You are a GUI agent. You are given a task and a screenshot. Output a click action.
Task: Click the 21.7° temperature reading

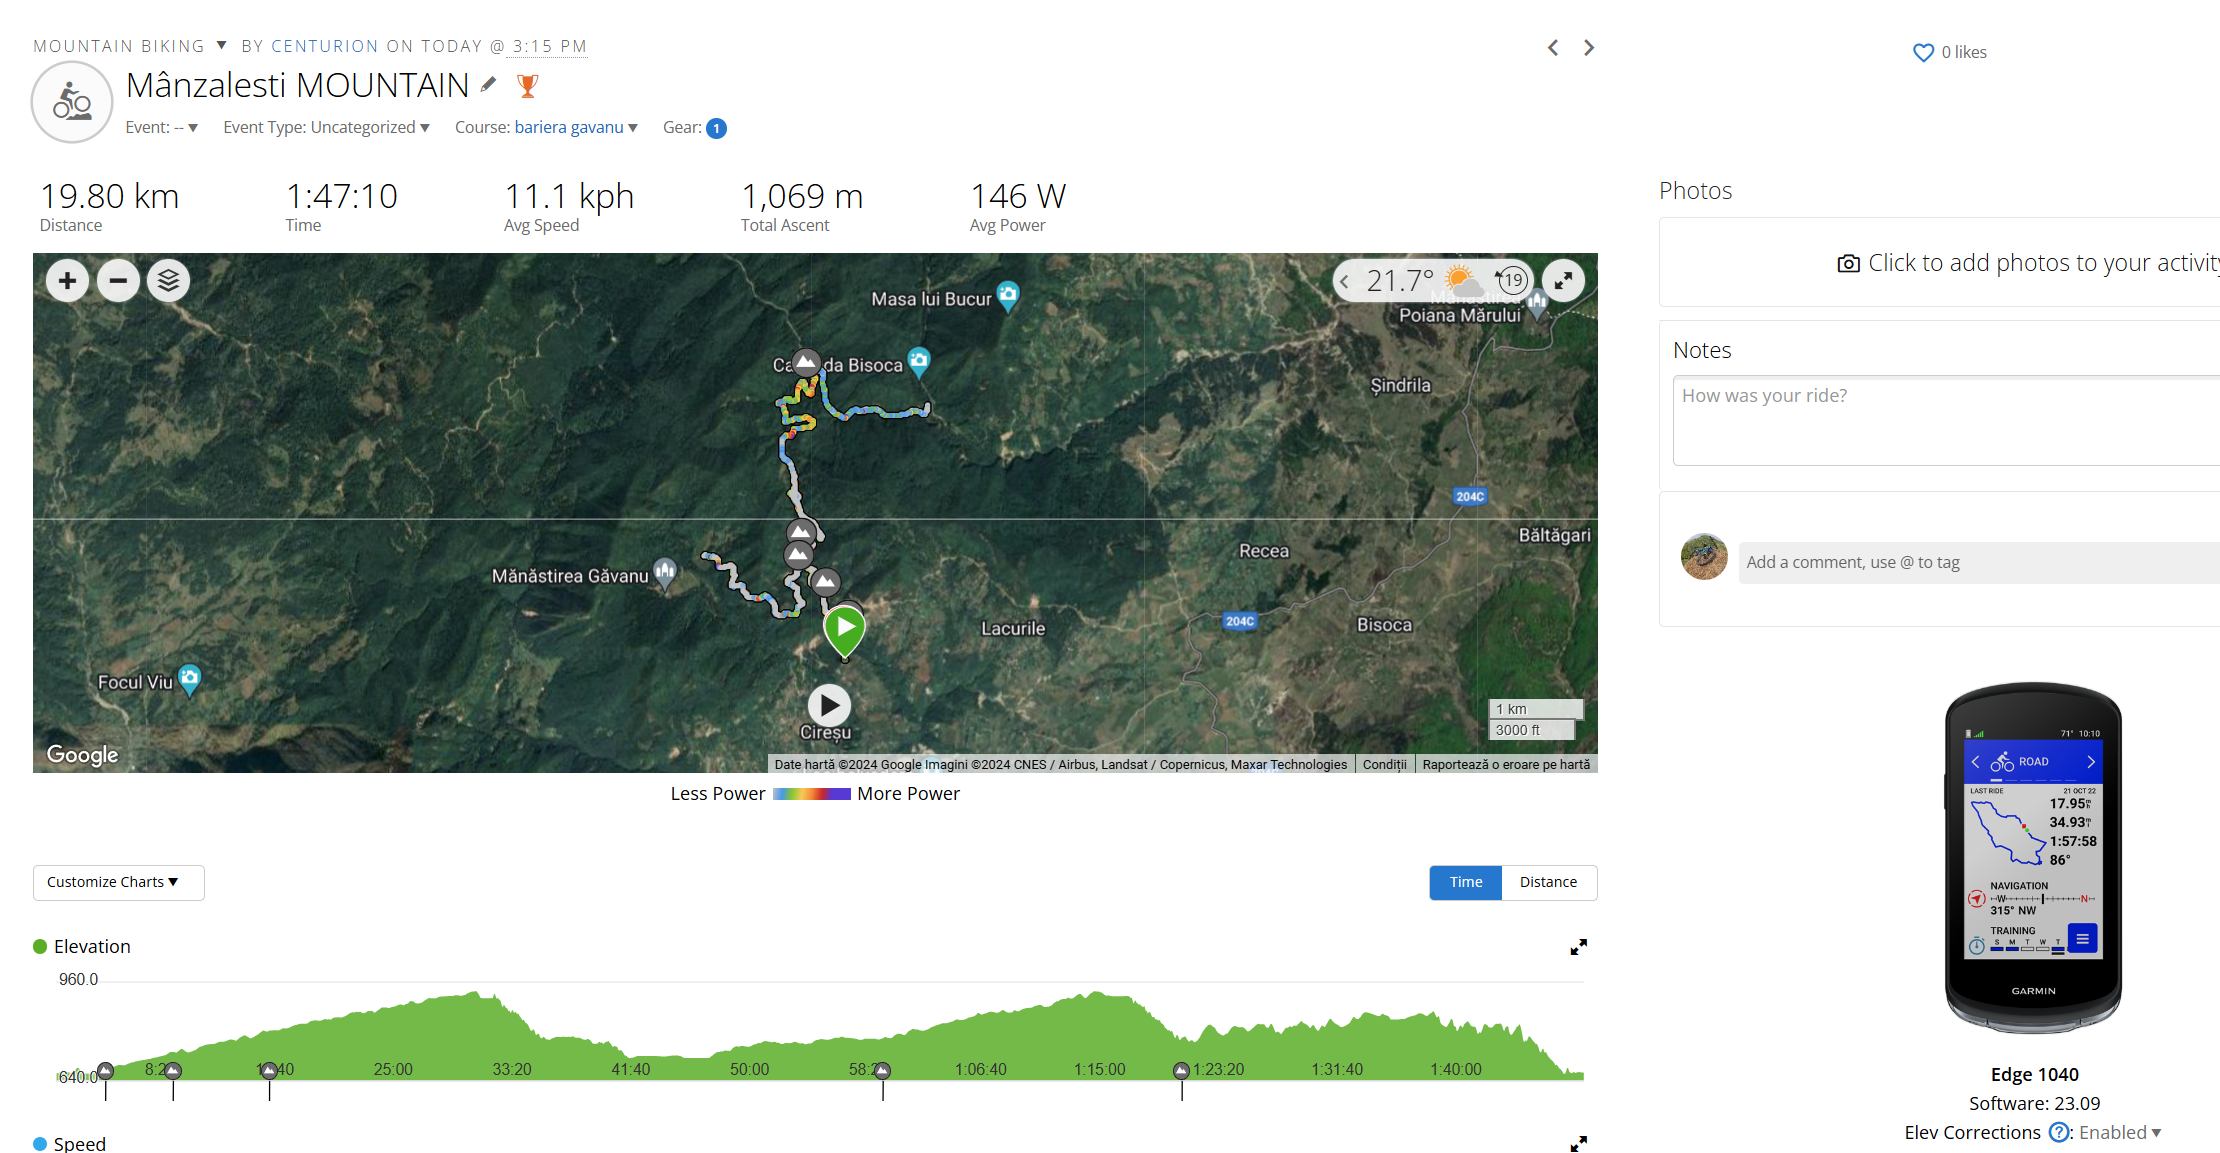coord(1400,281)
